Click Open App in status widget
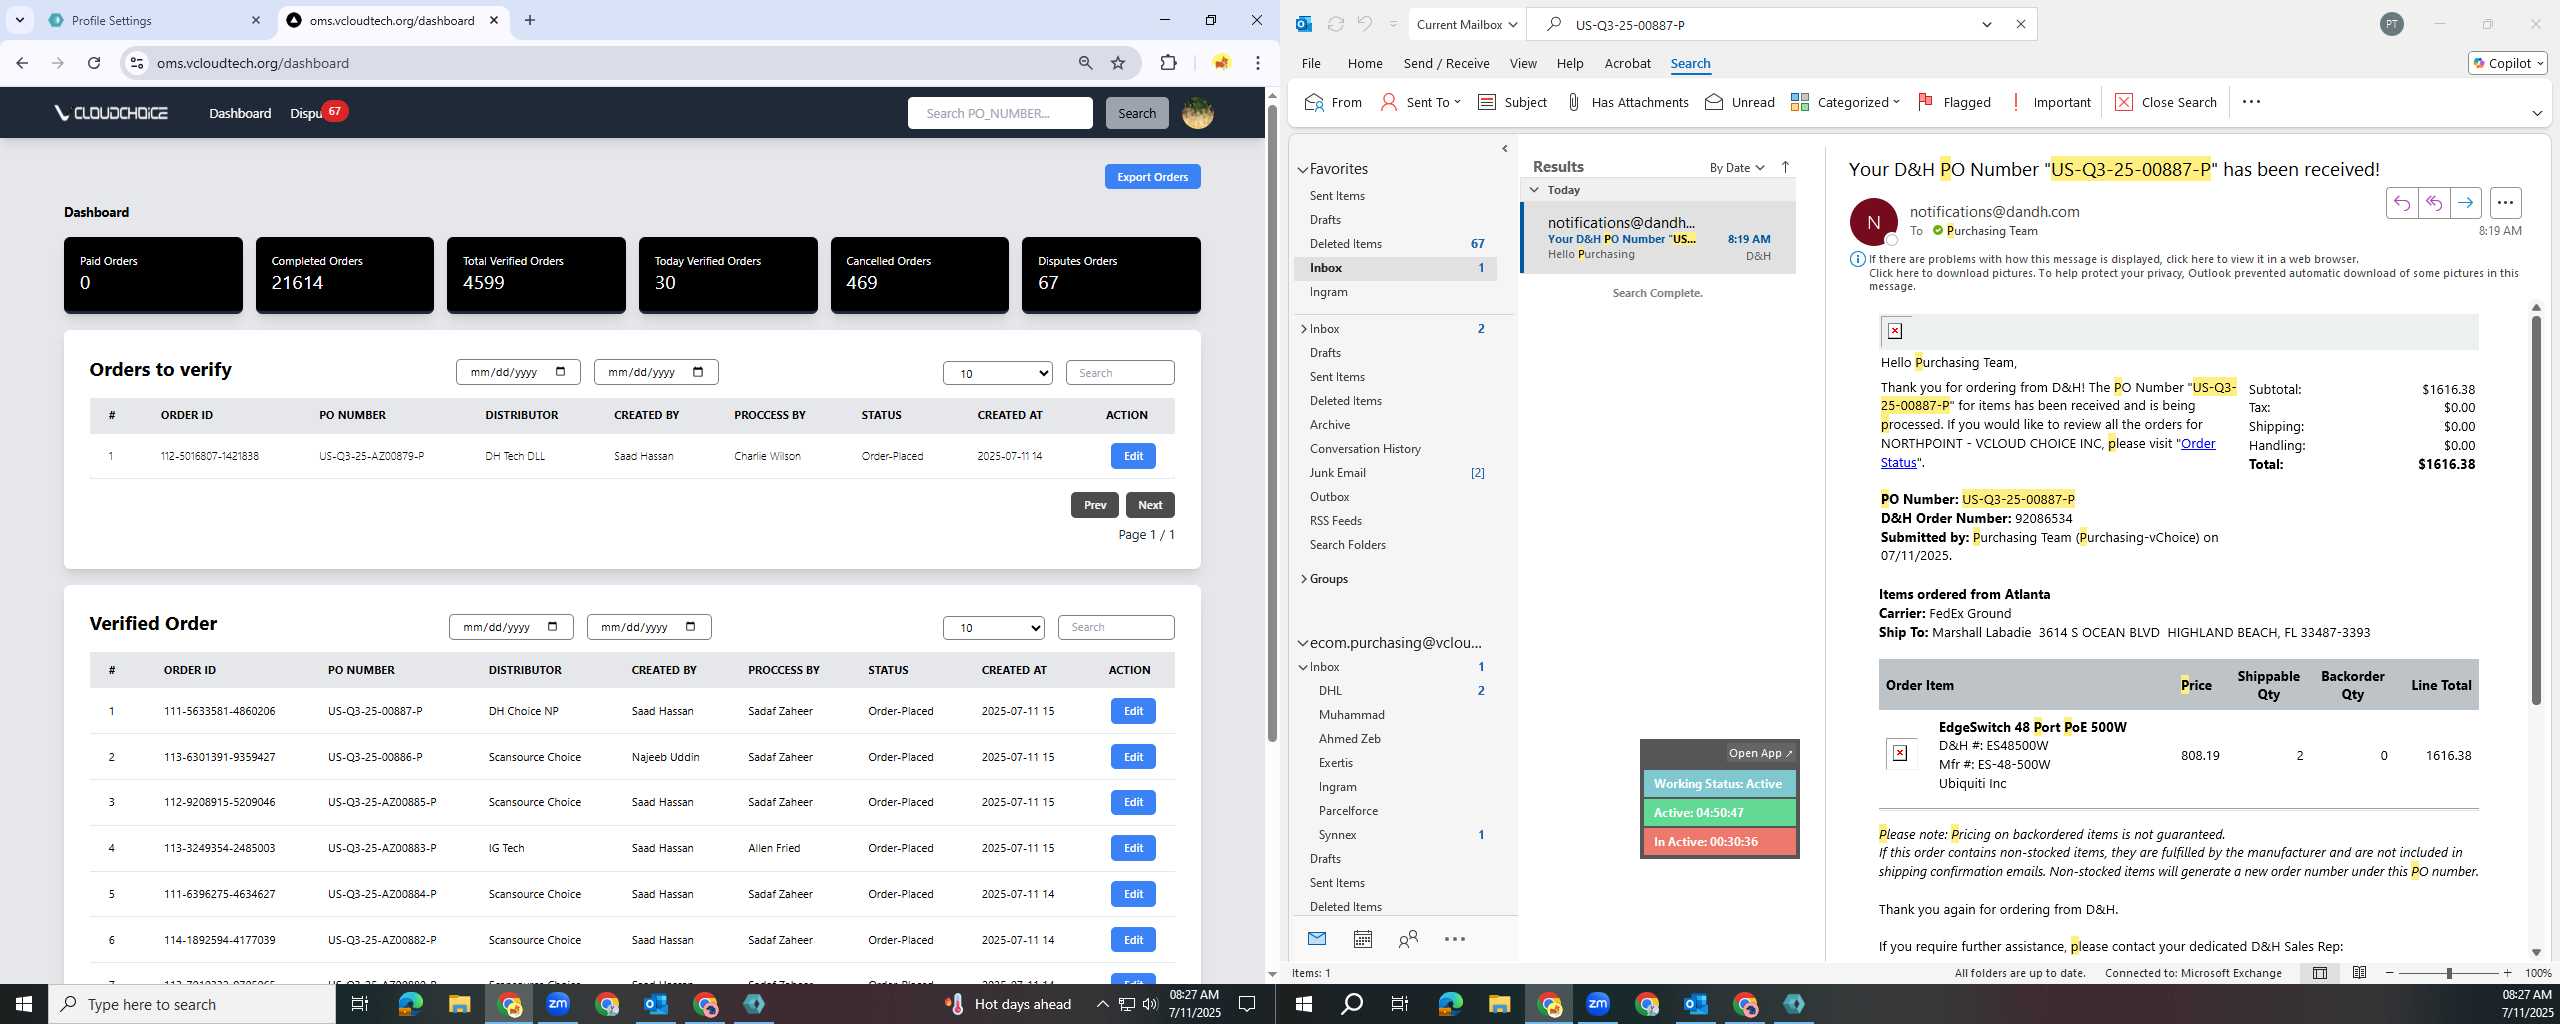The height and width of the screenshot is (1024, 2560). tap(1760, 753)
